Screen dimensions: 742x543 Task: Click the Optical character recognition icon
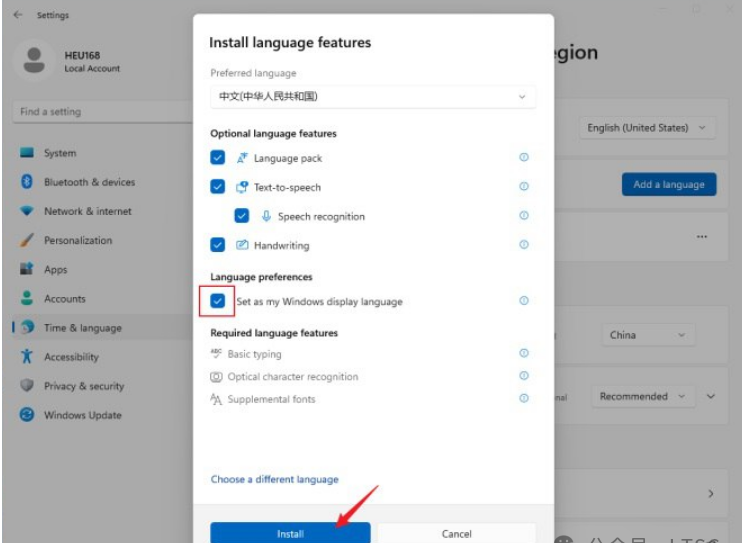(x=216, y=377)
